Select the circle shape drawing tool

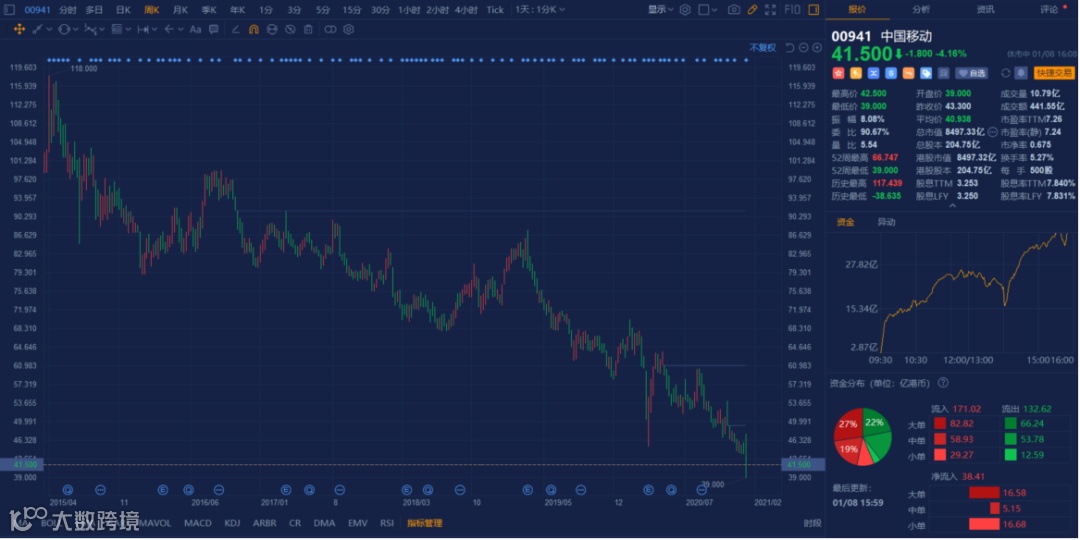click(x=64, y=30)
